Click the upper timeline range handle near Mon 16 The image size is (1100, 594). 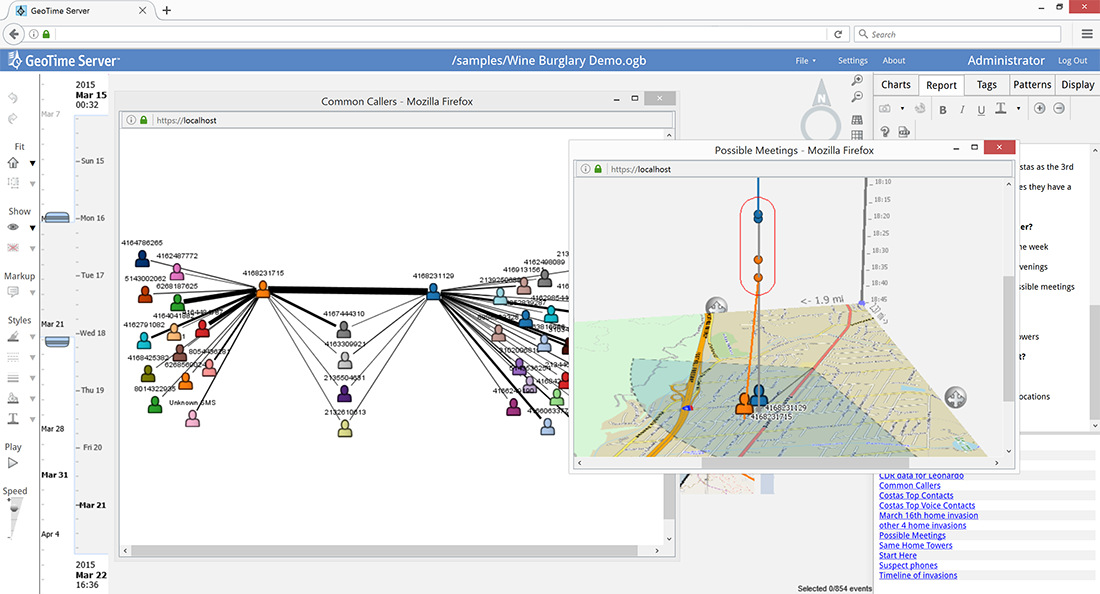[x=57, y=218]
